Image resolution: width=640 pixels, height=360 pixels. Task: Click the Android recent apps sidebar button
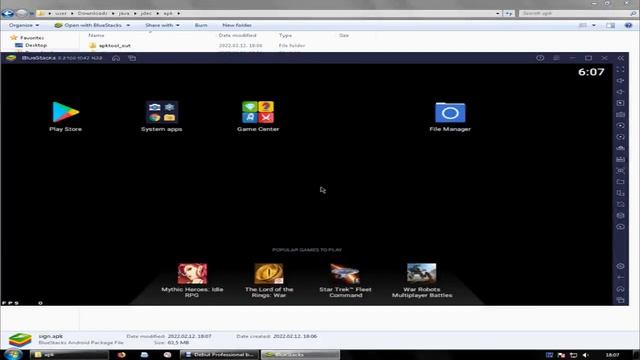coord(620,300)
